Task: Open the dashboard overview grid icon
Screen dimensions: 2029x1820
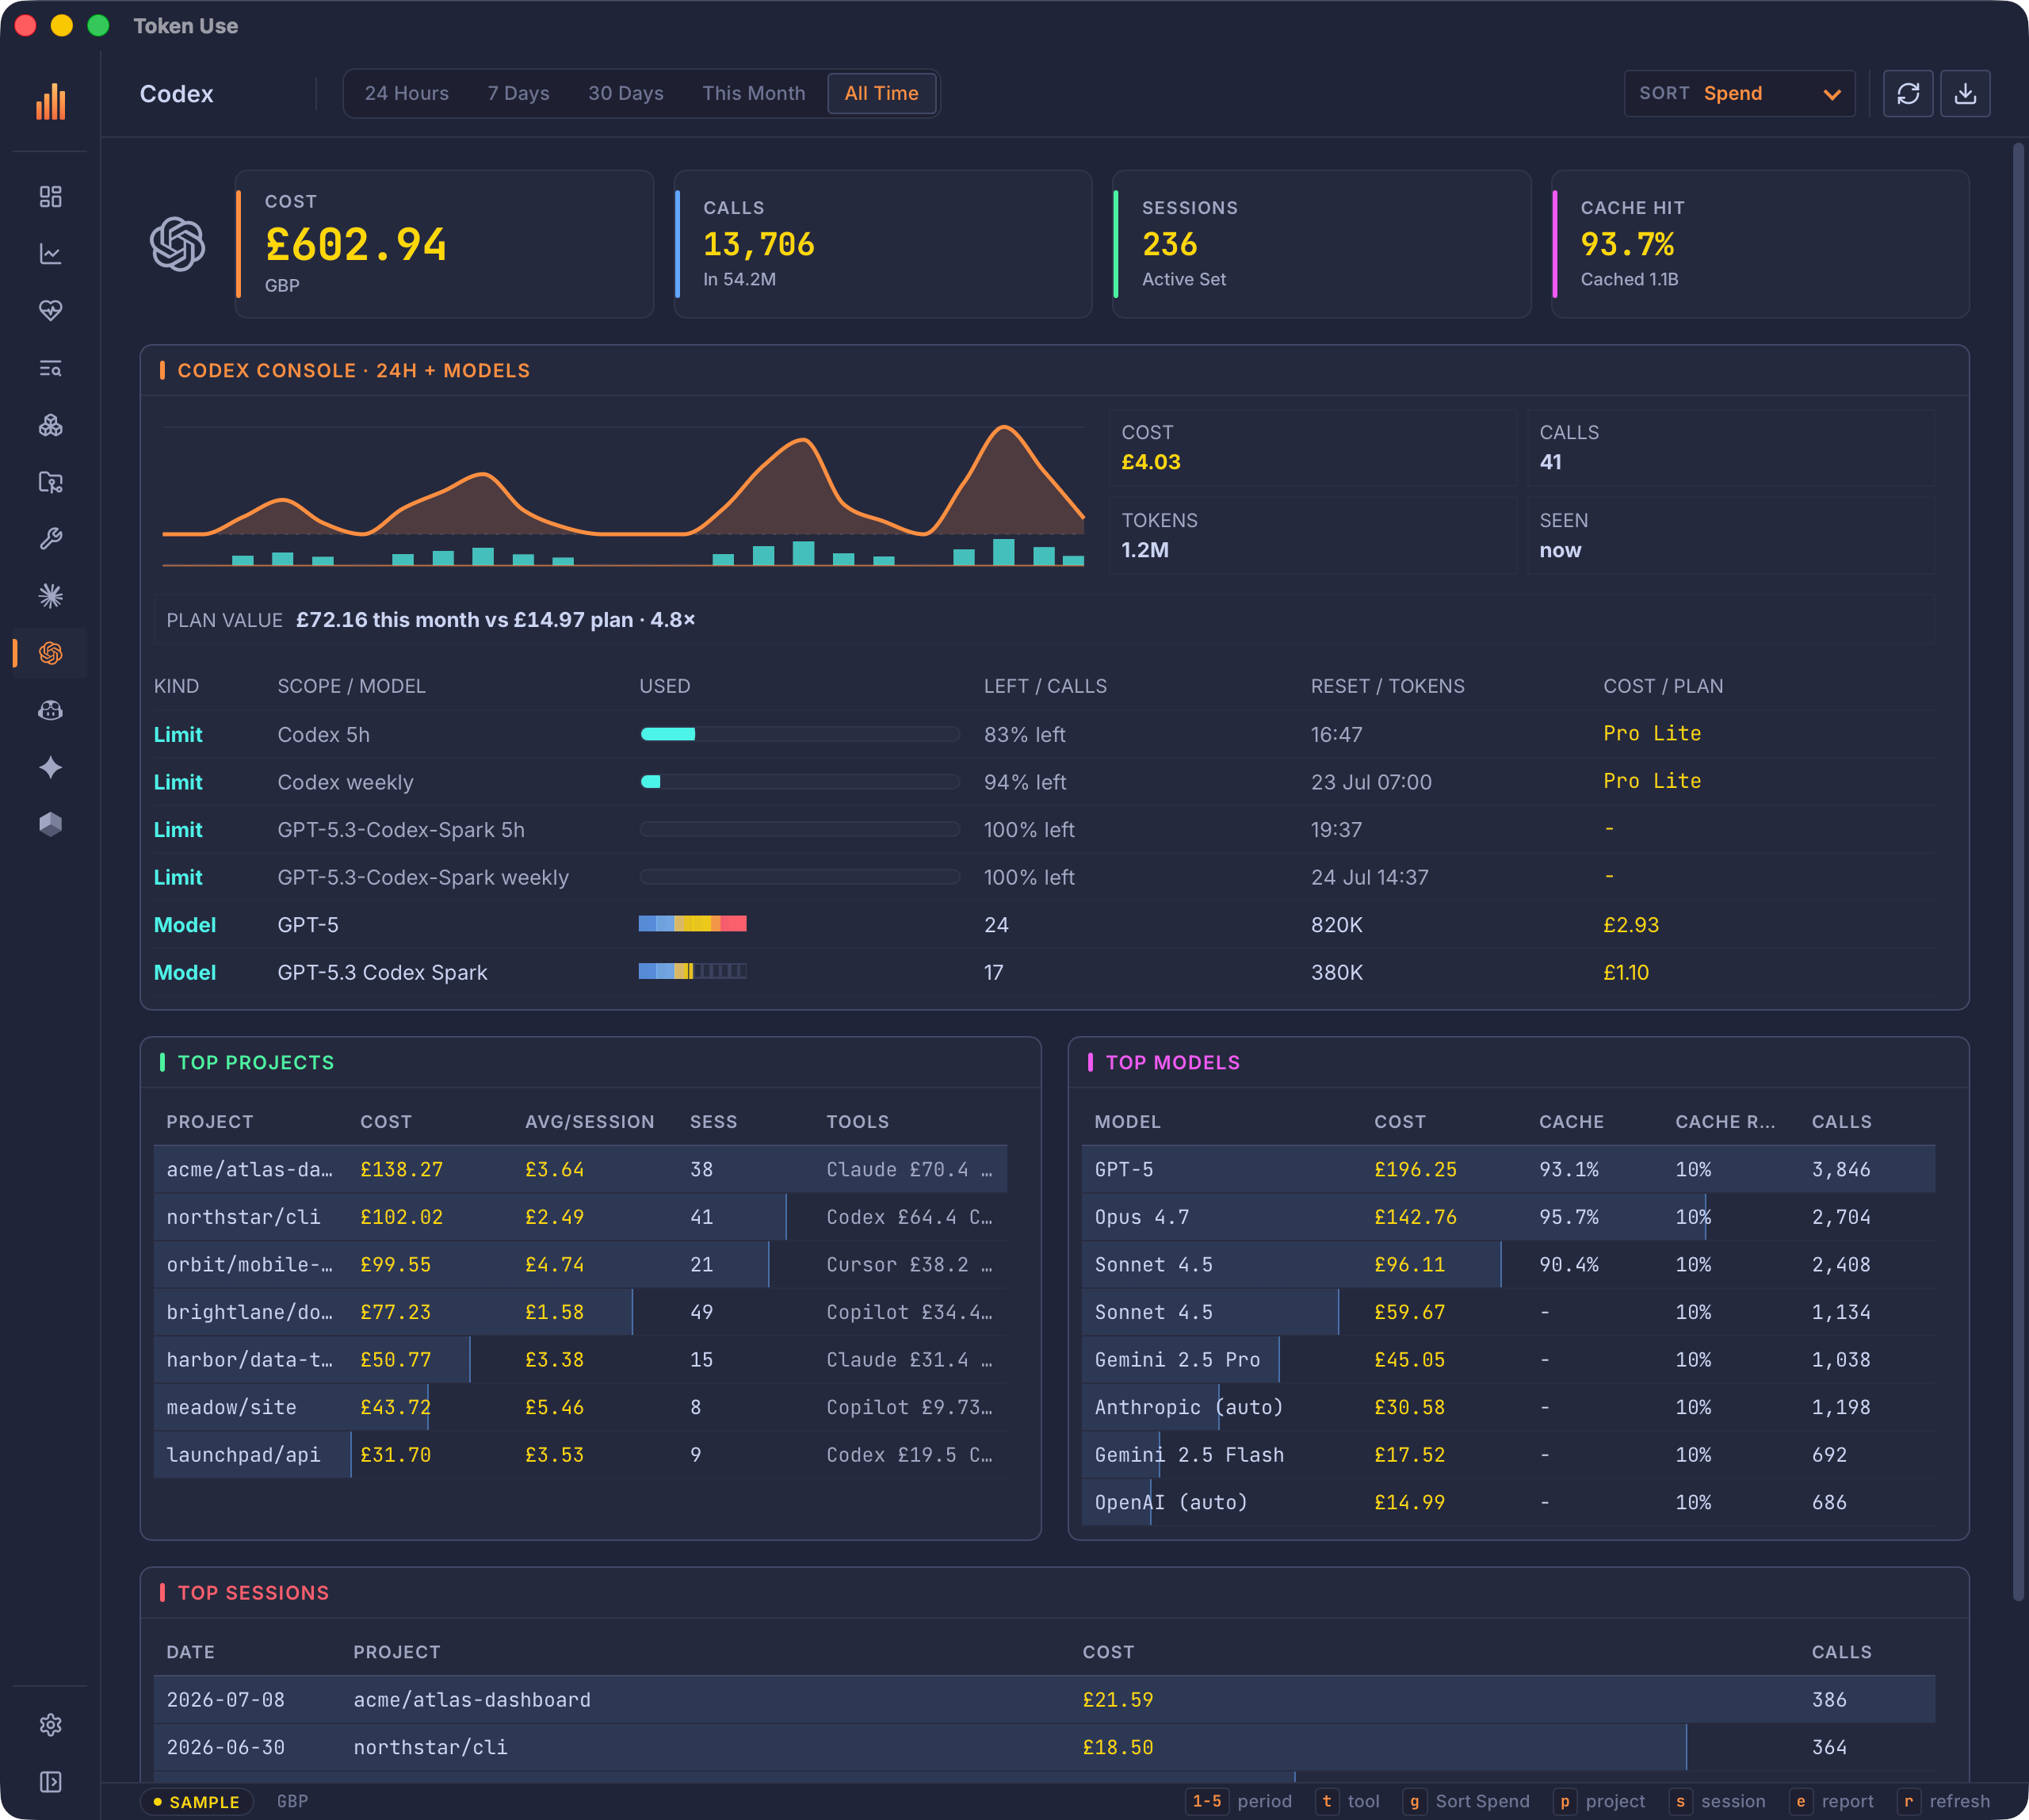Action: pyautogui.click(x=50, y=196)
